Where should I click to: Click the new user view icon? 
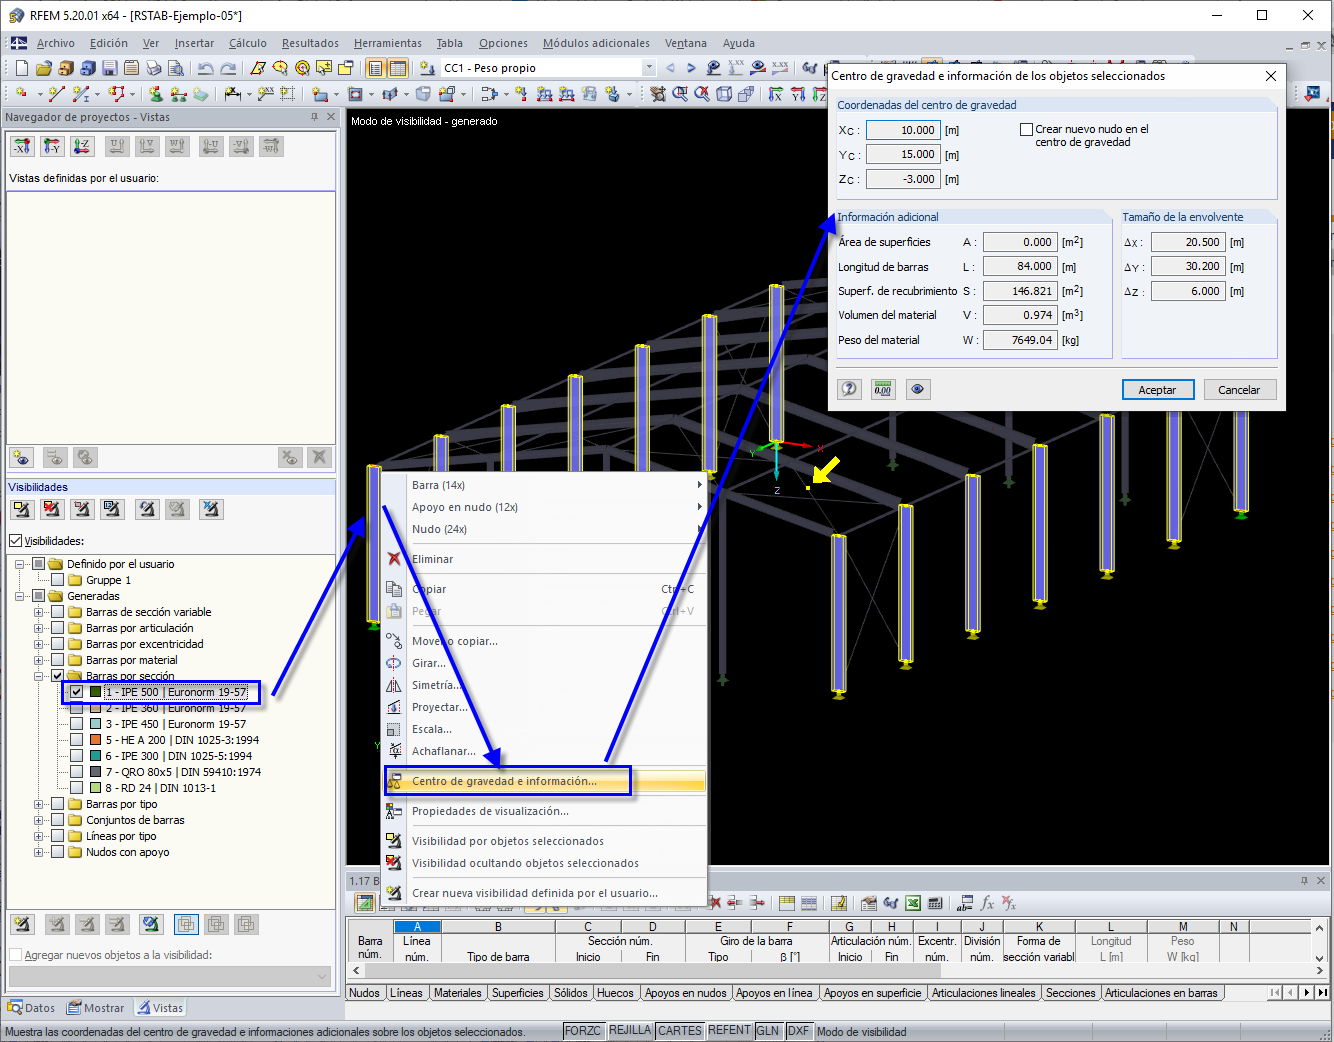click(x=22, y=457)
